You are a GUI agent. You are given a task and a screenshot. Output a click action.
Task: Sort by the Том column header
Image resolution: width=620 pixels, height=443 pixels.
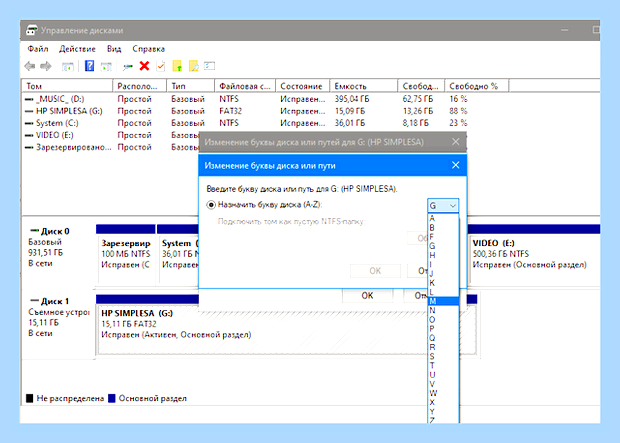(67, 86)
